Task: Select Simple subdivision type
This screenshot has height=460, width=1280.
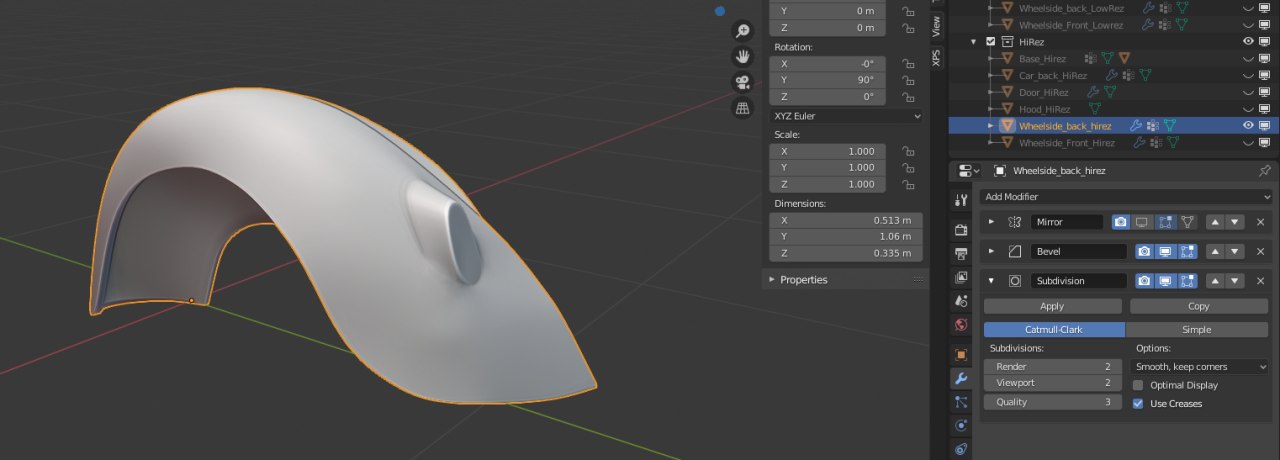Action: point(1197,330)
